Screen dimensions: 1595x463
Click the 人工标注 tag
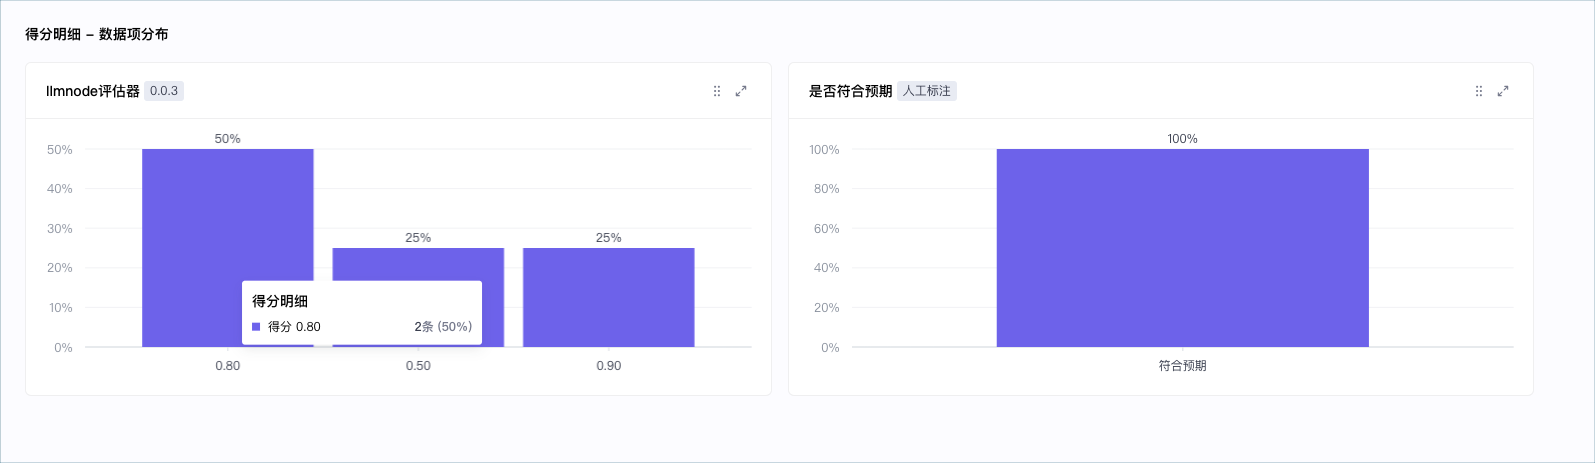click(927, 91)
